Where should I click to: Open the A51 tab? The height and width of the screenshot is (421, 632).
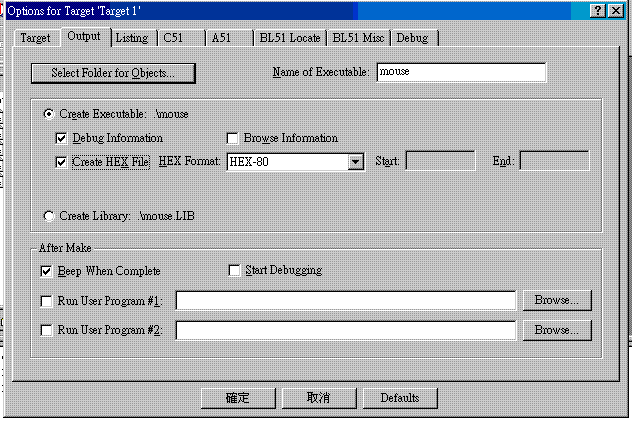(223, 38)
